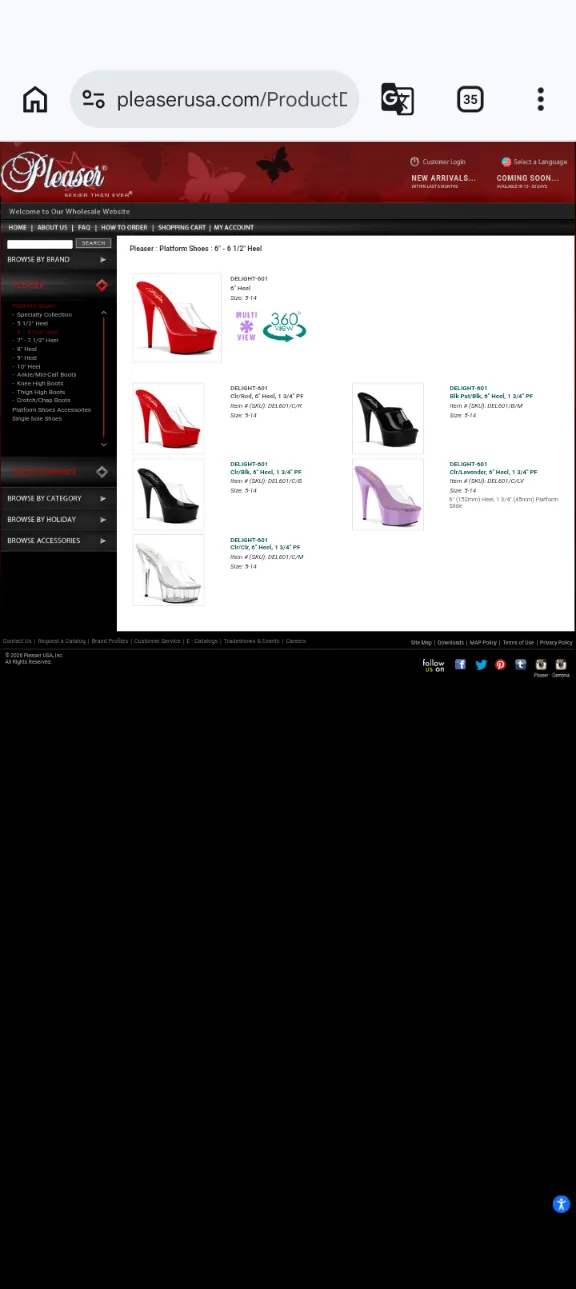
Task: Open the Pinterest follow icon
Action: coord(501,664)
